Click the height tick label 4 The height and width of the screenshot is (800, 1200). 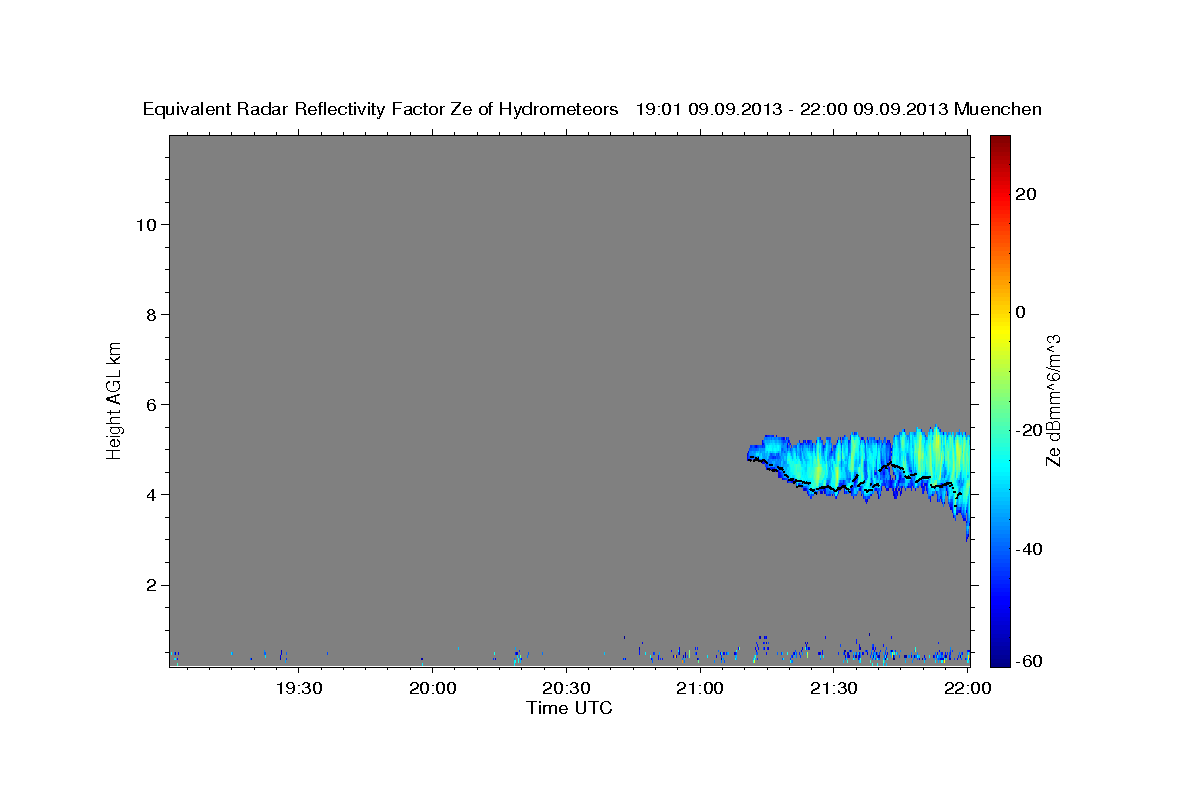tap(150, 495)
